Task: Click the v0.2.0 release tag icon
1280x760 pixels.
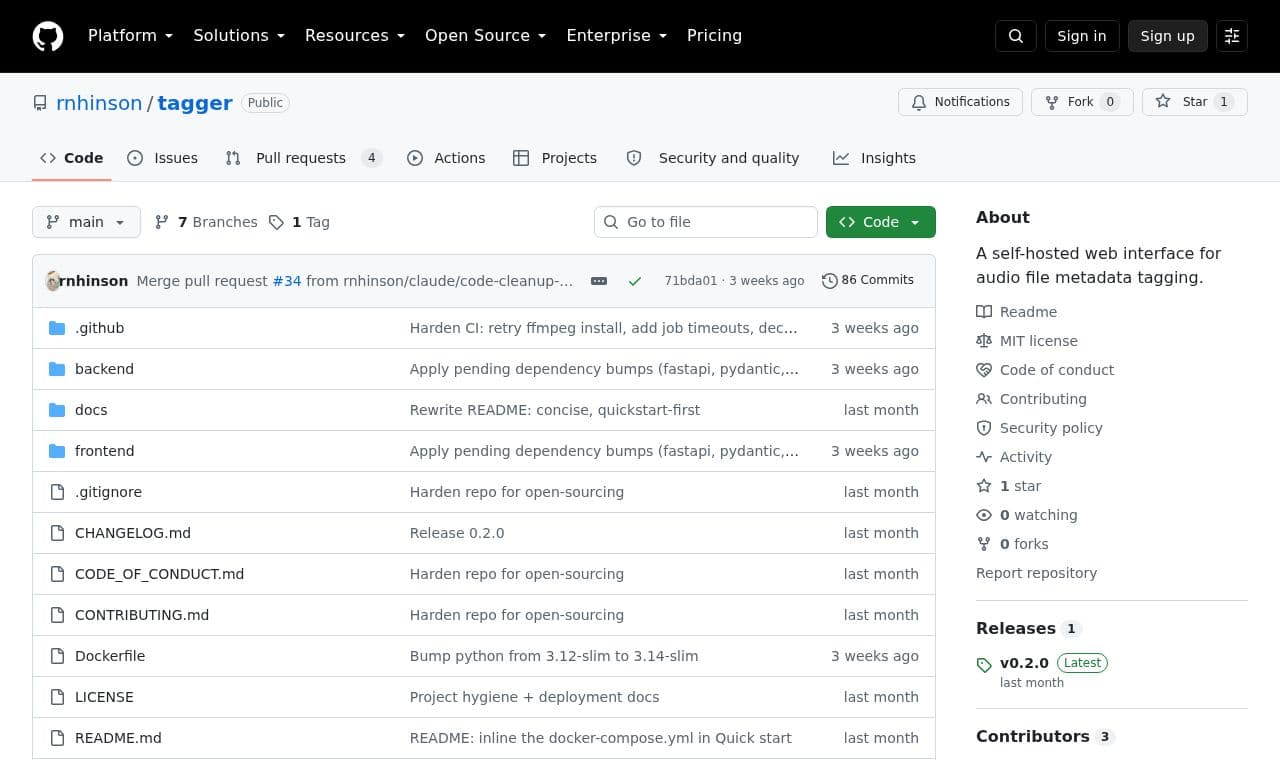Action: click(984, 664)
